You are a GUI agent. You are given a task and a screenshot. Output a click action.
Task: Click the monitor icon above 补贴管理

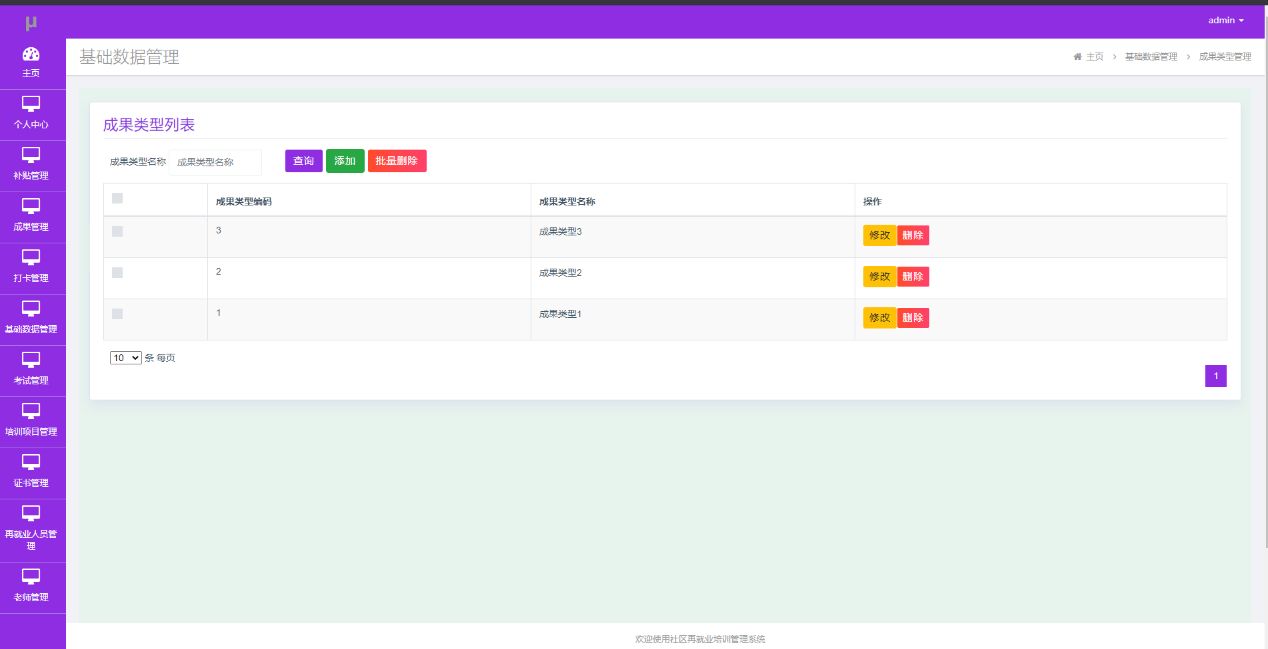pos(31,155)
